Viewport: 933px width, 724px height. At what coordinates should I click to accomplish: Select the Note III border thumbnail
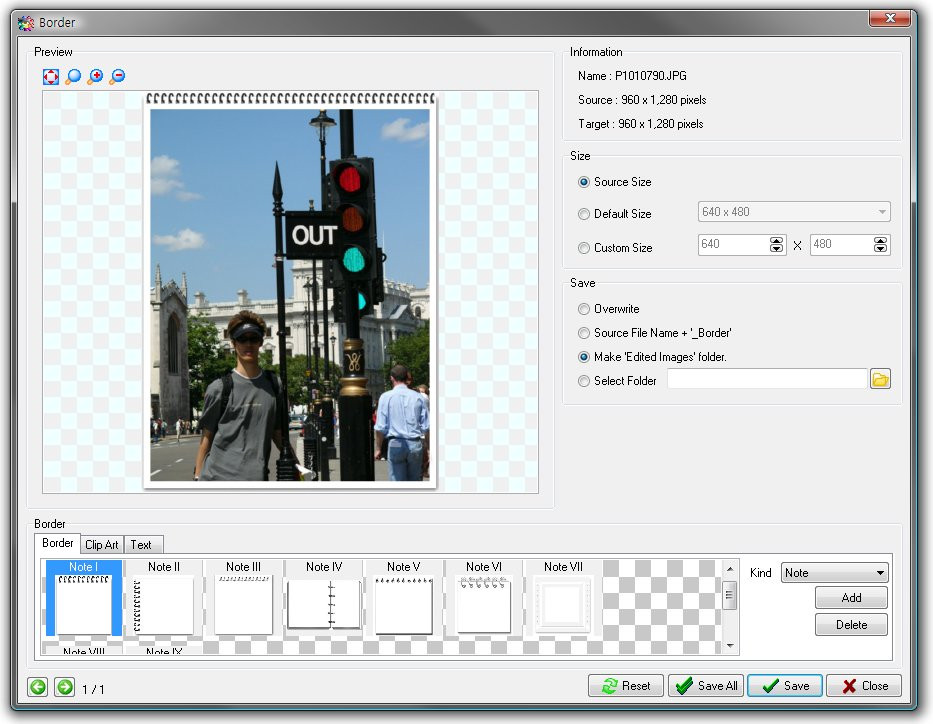[243, 598]
